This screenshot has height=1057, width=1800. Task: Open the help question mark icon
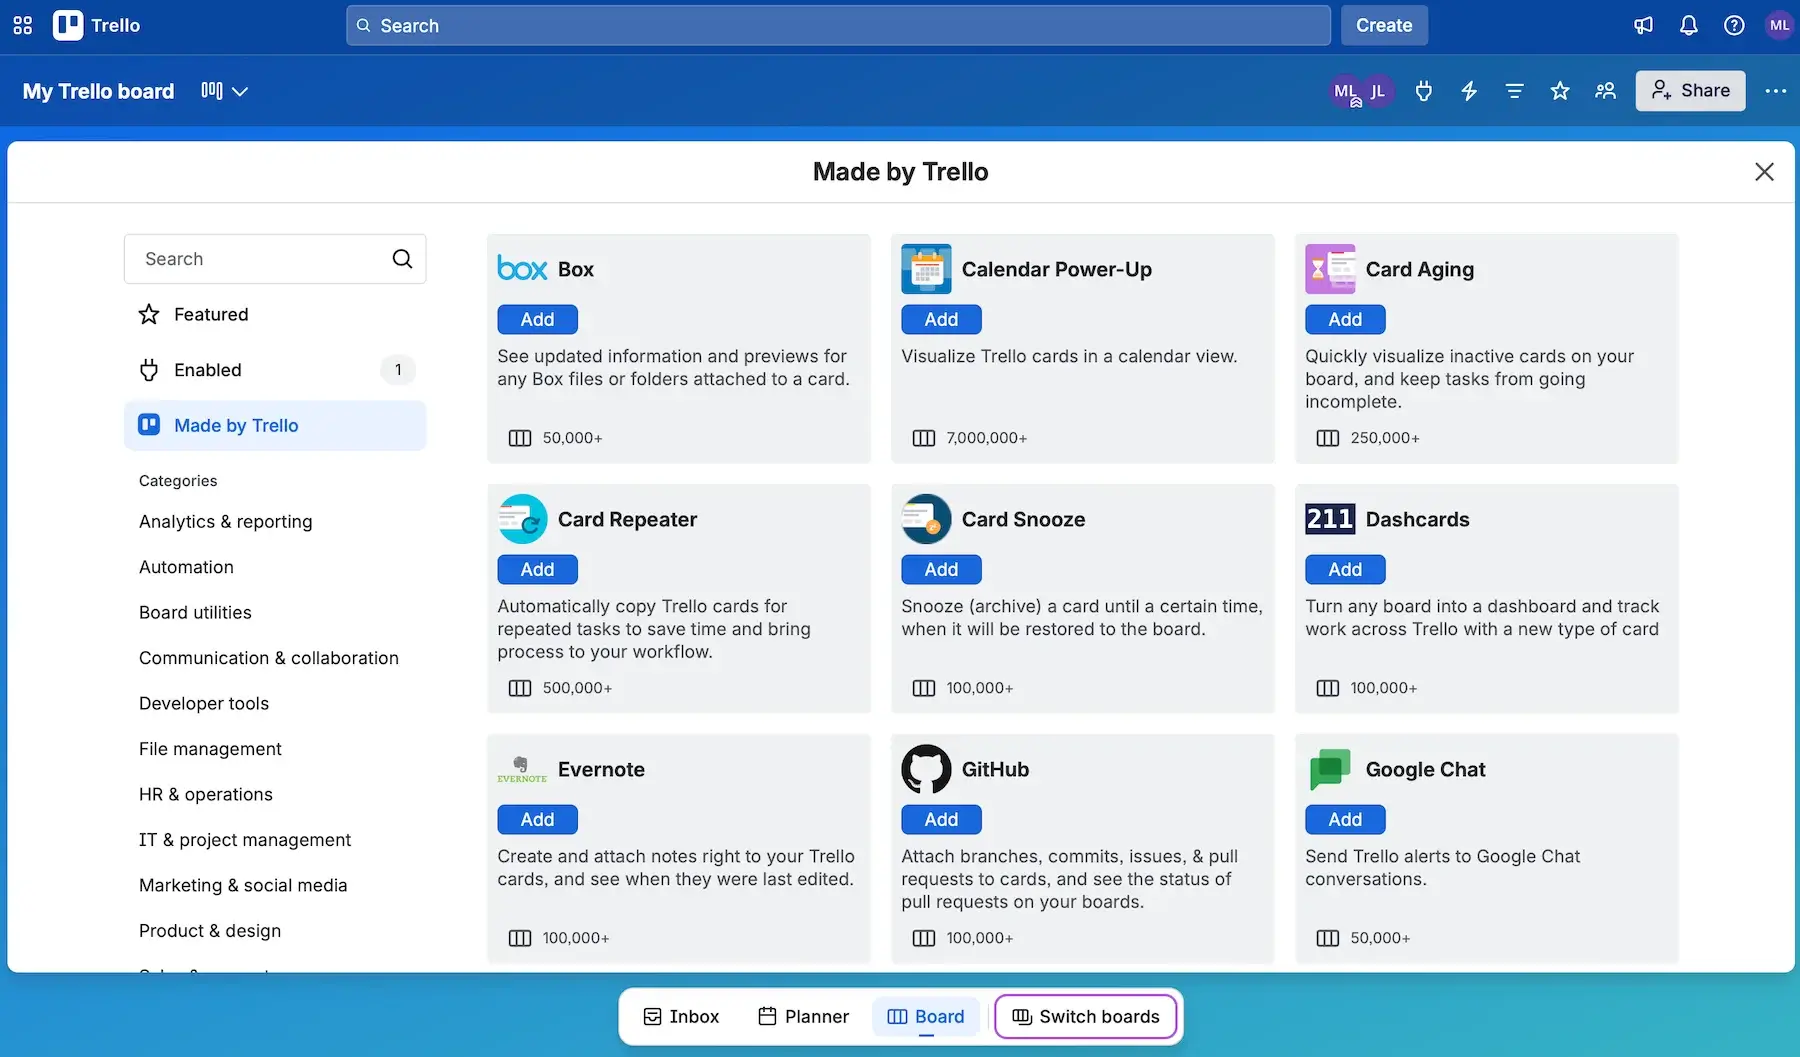pyautogui.click(x=1734, y=25)
